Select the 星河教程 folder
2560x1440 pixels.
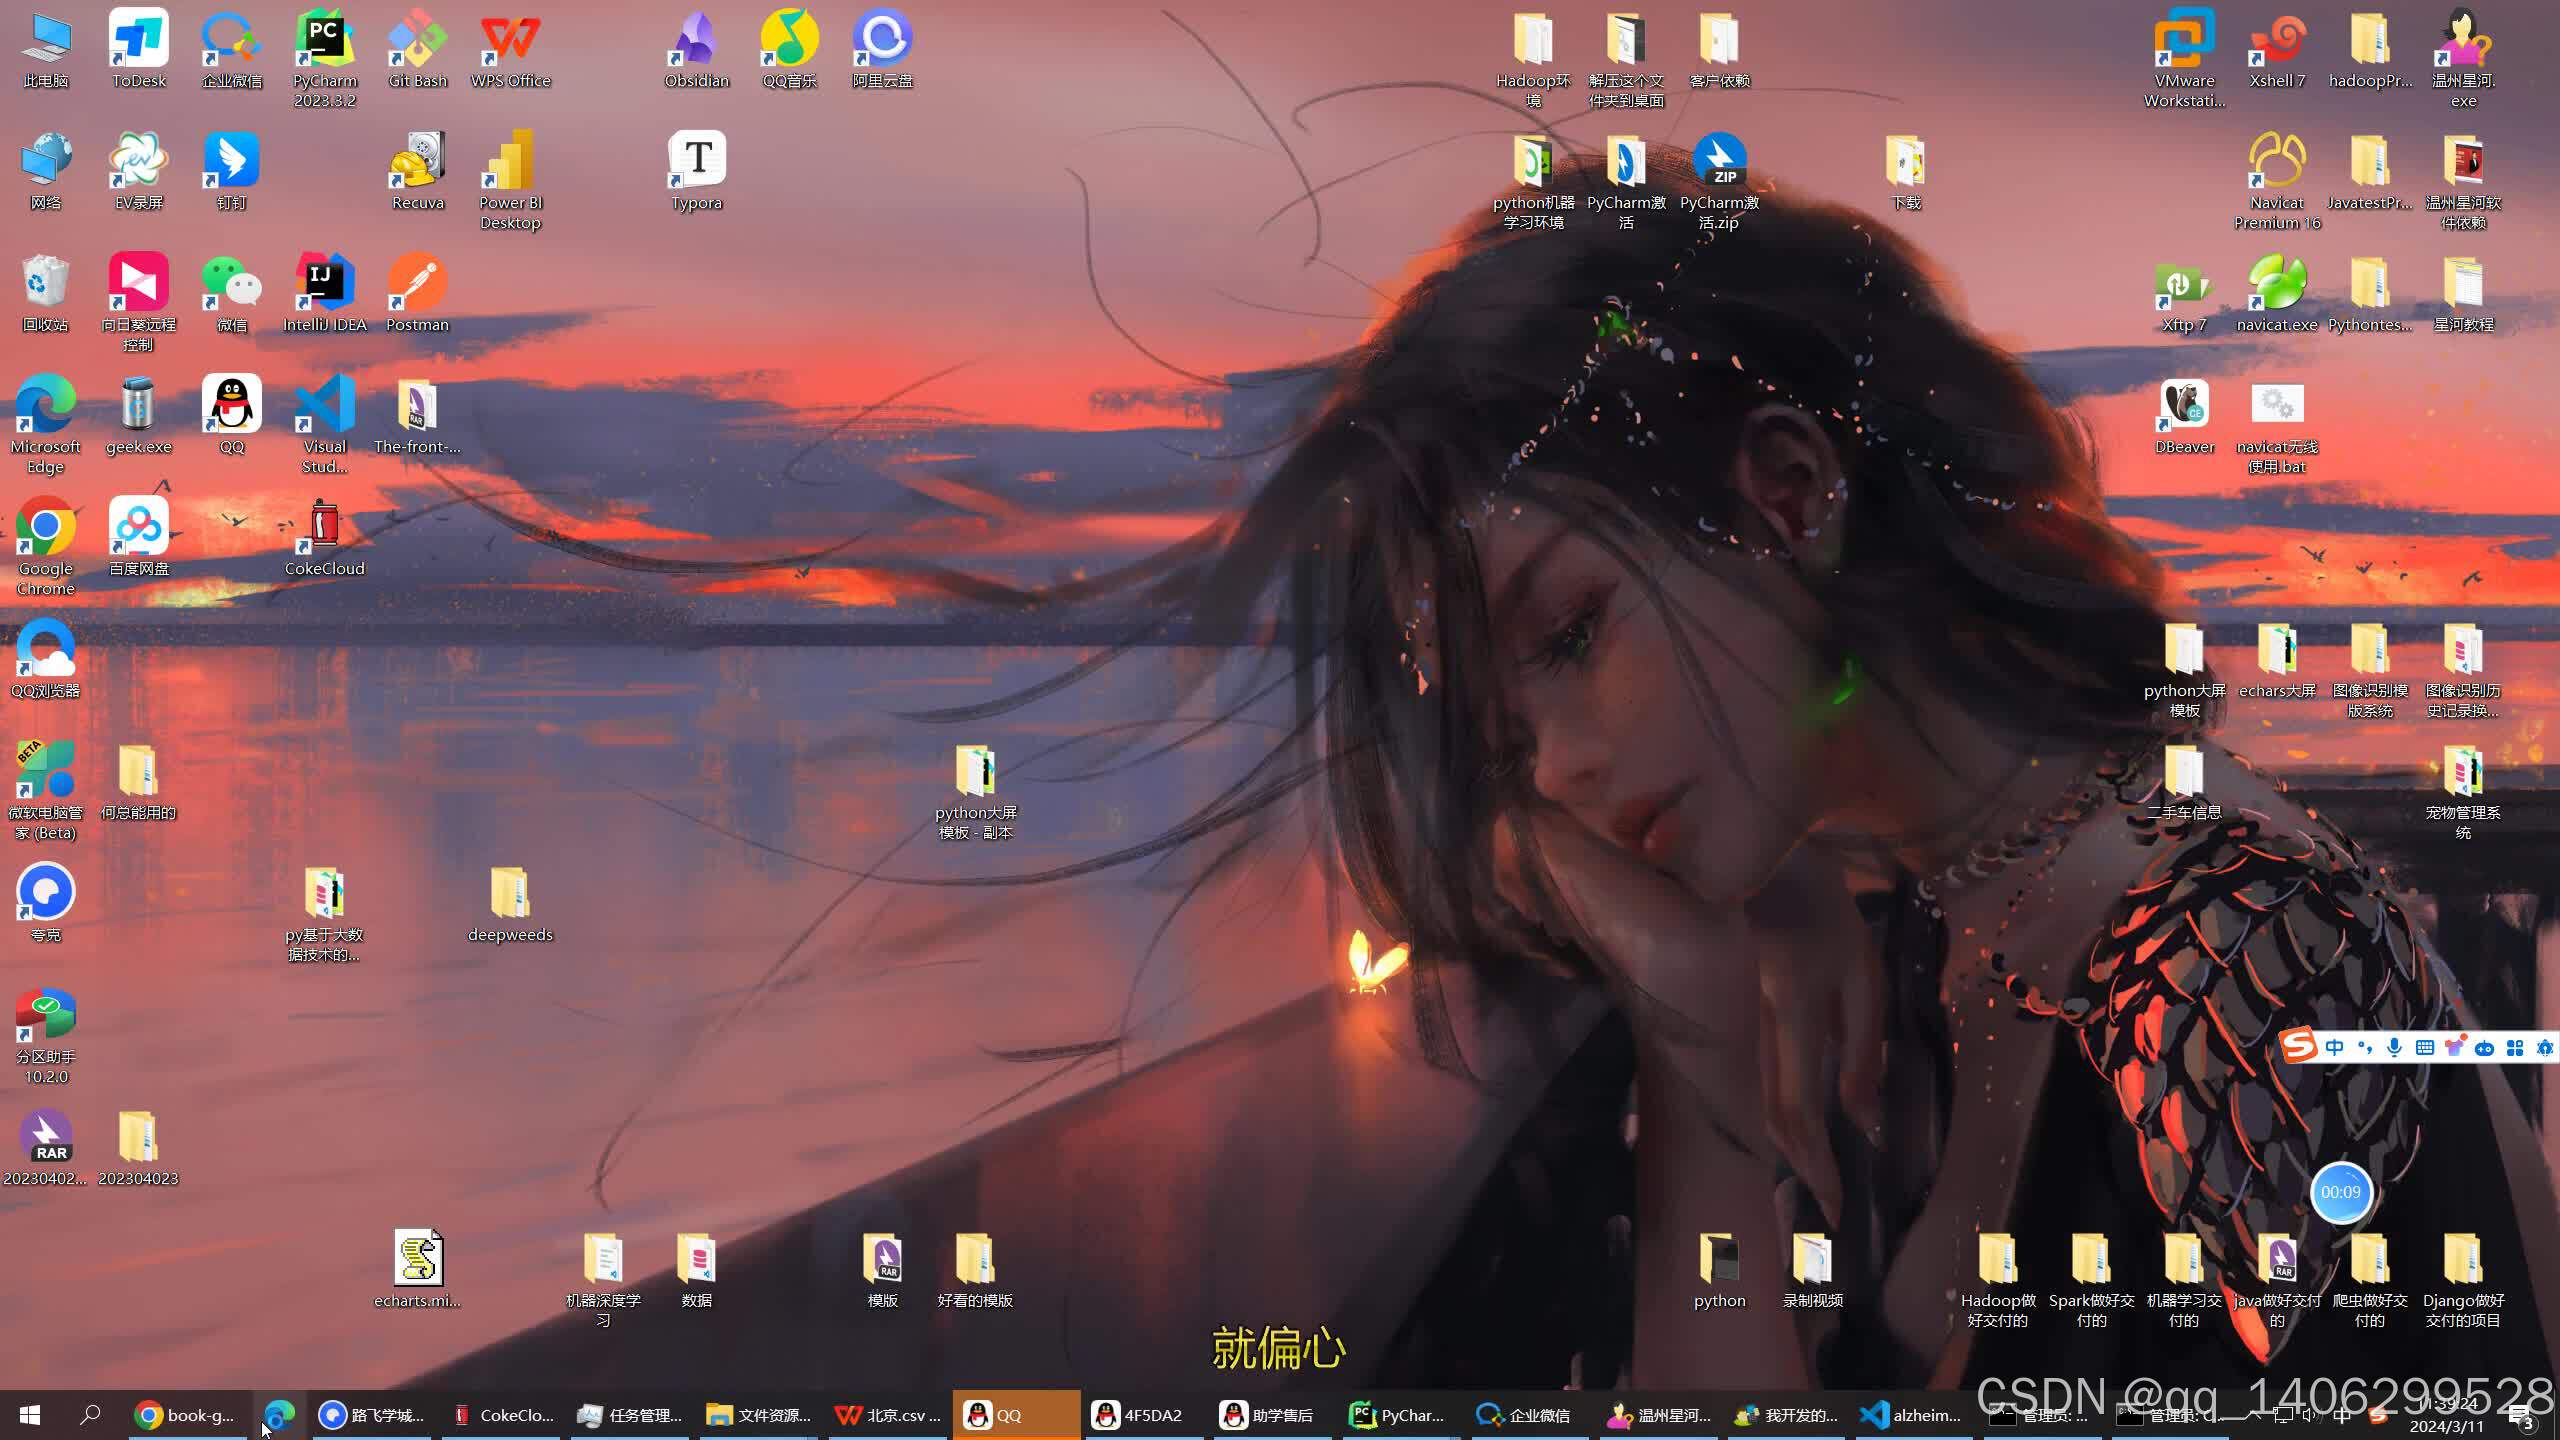(x=2464, y=294)
